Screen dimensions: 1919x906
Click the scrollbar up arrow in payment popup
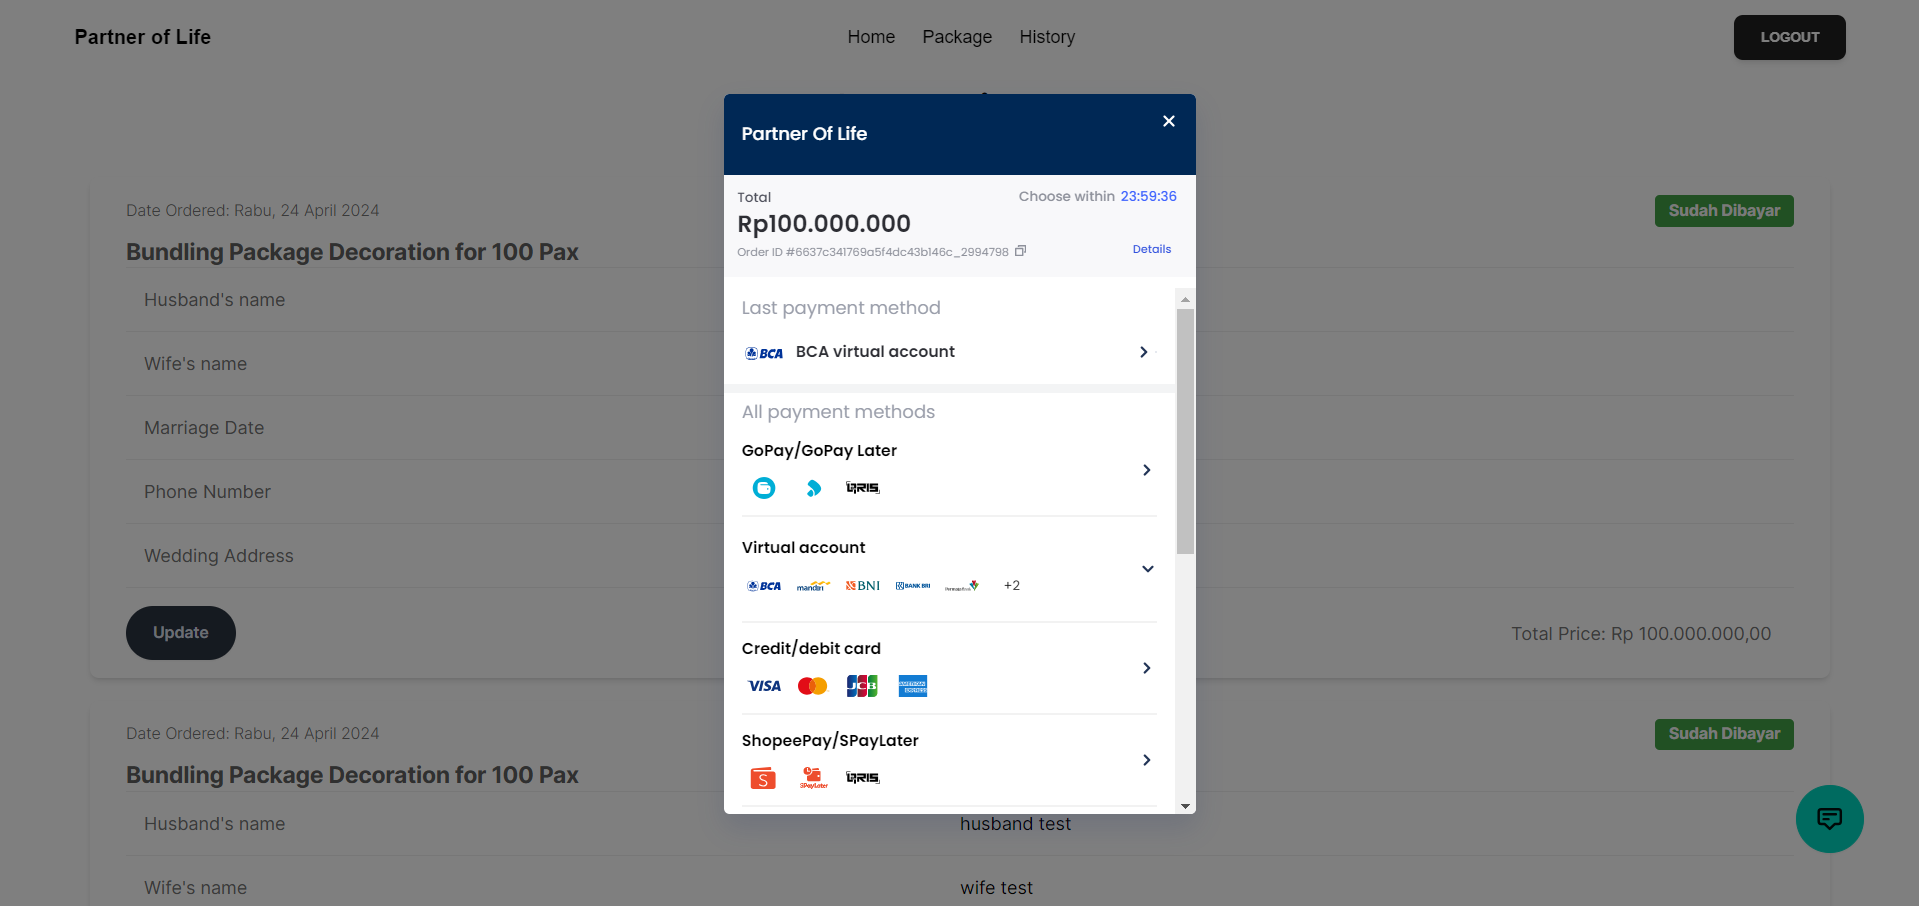pos(1185,299)
